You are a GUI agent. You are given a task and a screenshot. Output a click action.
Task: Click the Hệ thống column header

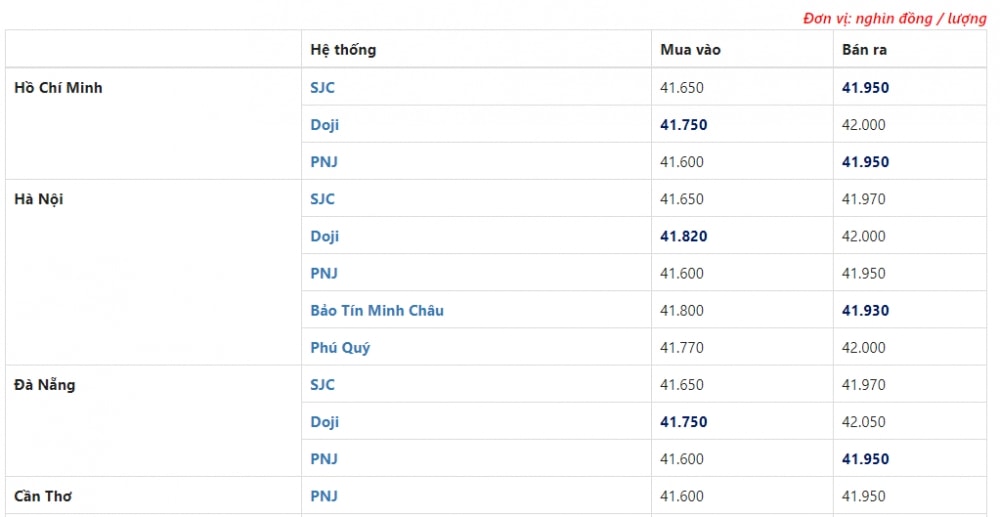(343, 50)
